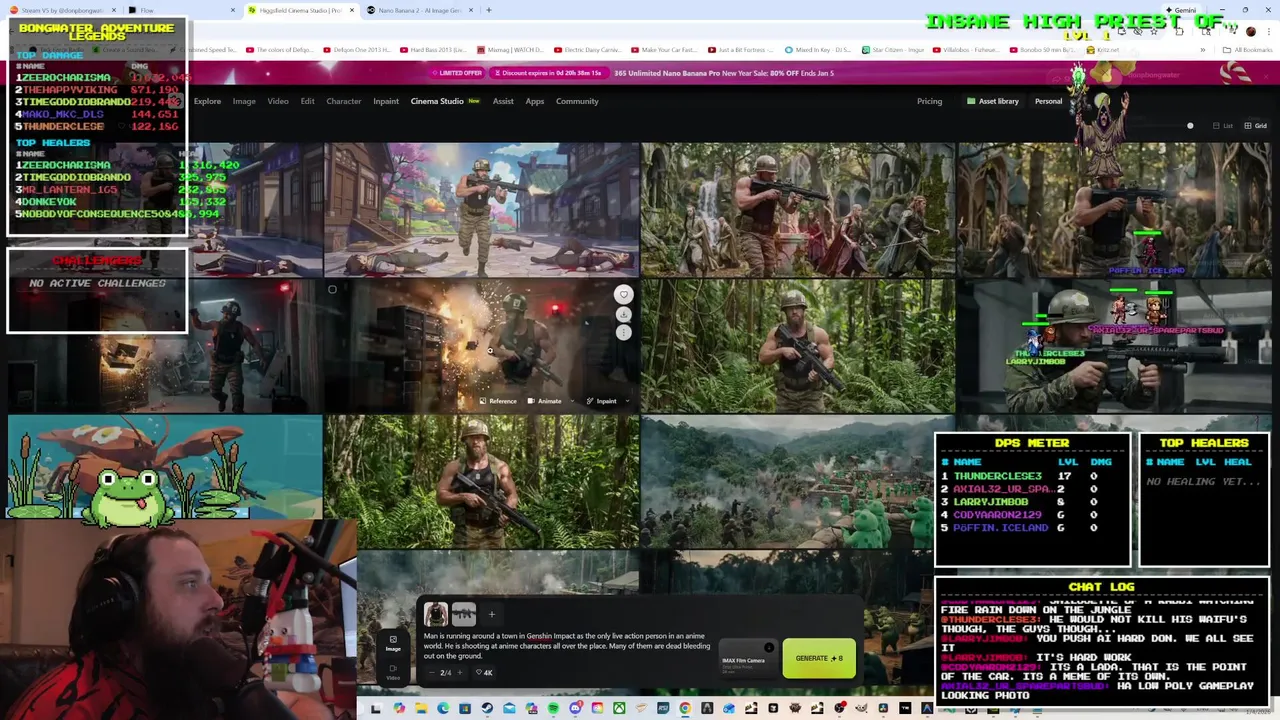The width and height of the screenshot is (1280, 720).
Task: Open Discord from the taskbar
Action: 576,709
